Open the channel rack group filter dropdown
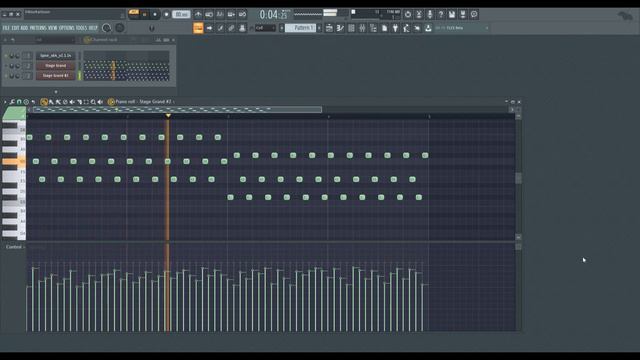 (x=55, y=40)
